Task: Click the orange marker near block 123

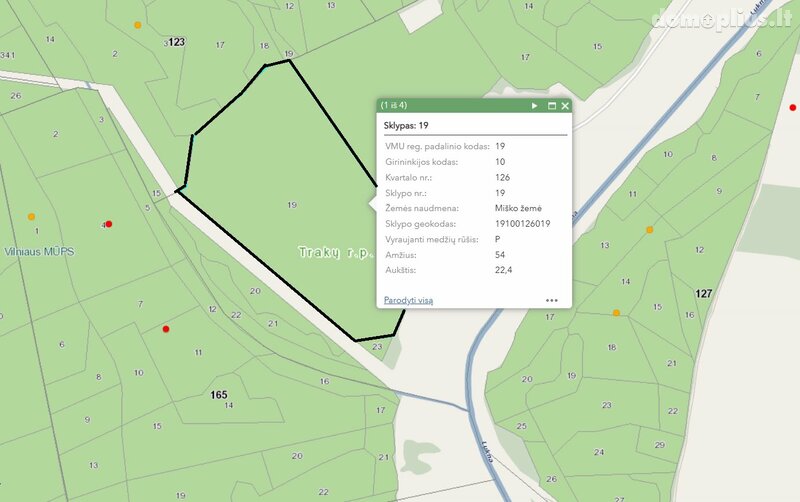Action: 138,25
